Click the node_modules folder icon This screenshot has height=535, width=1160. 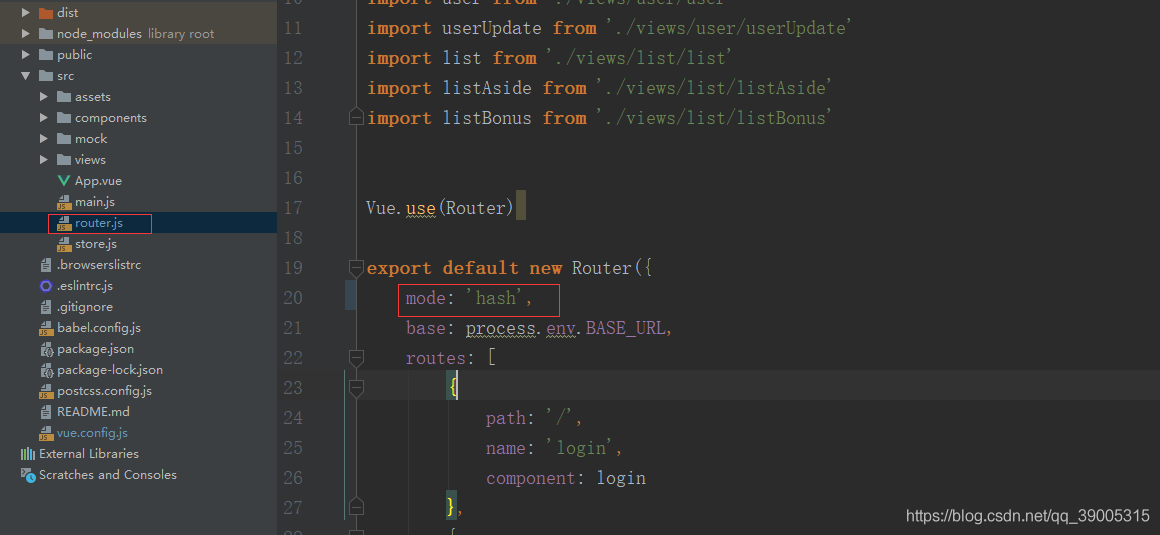(x=45, y=33)
